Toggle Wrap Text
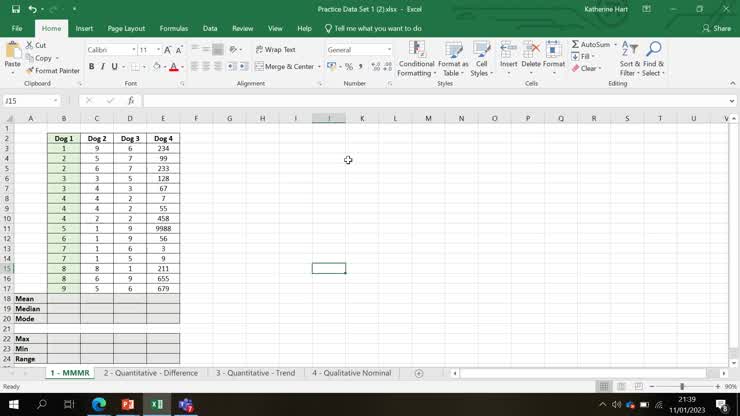 coord(276,50)
